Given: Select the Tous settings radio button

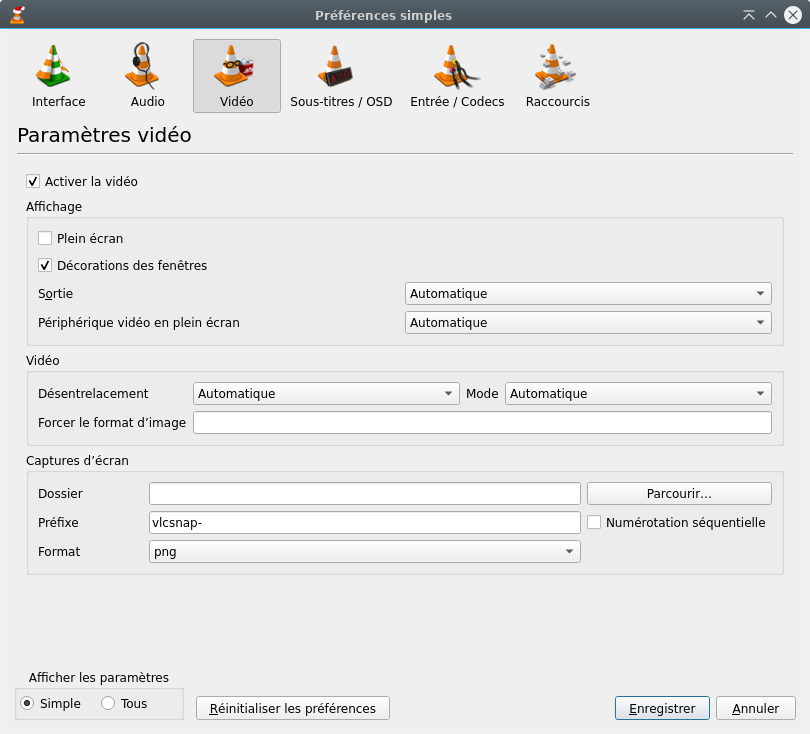Looking at the screenshot, I should click(x=108, y=704).
